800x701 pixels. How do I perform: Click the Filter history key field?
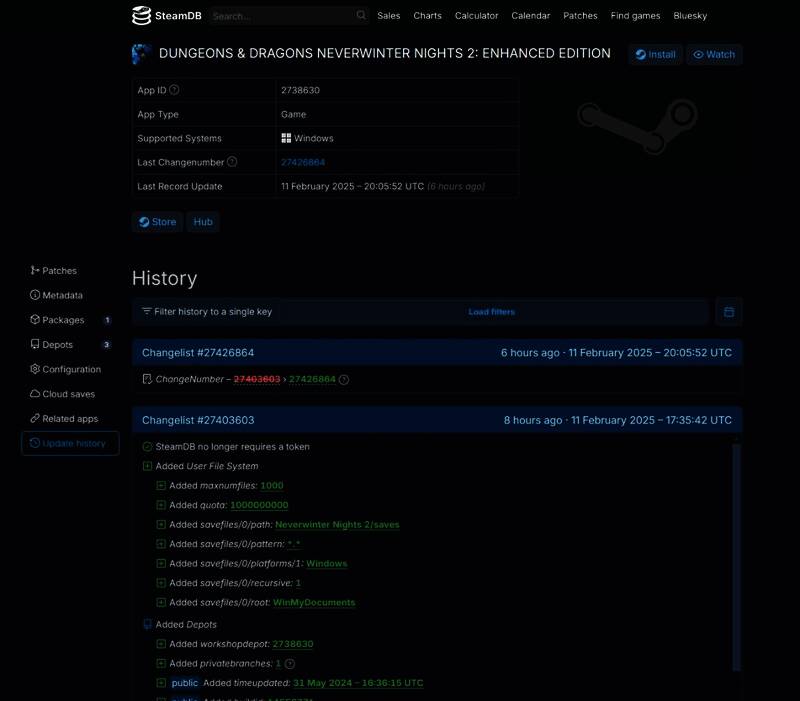300,312
